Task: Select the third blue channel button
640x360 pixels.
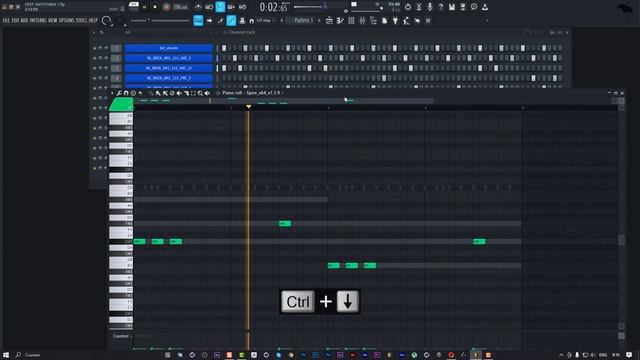Action: 169,68
